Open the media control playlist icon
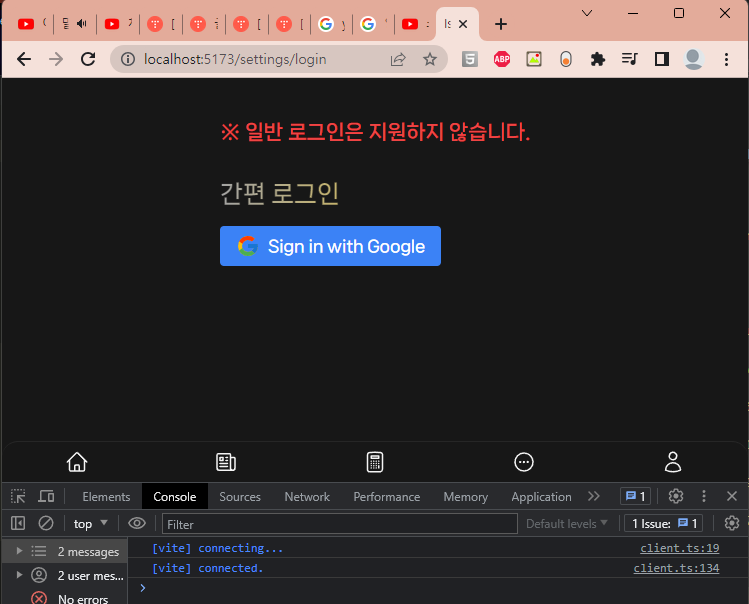 [630, 59]
